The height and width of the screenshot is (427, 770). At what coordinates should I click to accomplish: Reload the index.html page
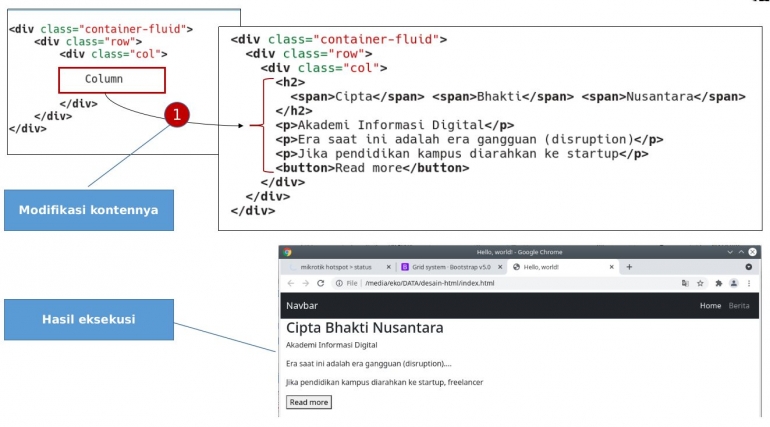pyautogui.click(x=320, y=284)
